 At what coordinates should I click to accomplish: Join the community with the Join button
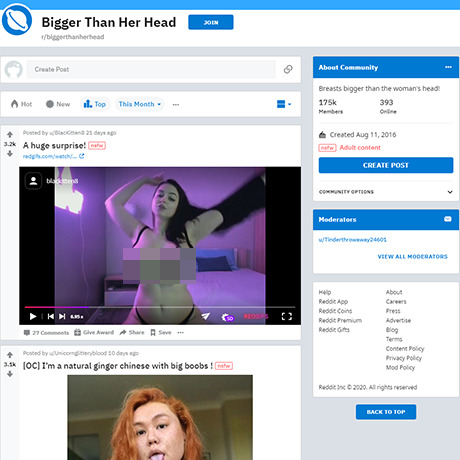[211, 22]
